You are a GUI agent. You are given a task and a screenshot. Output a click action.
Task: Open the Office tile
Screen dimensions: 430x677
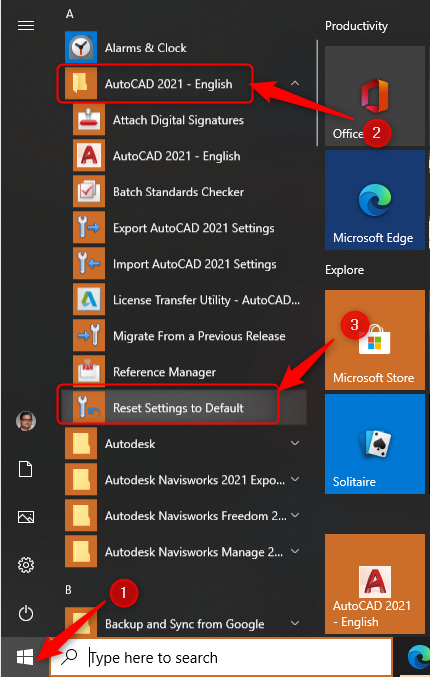pyautogui.click(x=375, y=96)
